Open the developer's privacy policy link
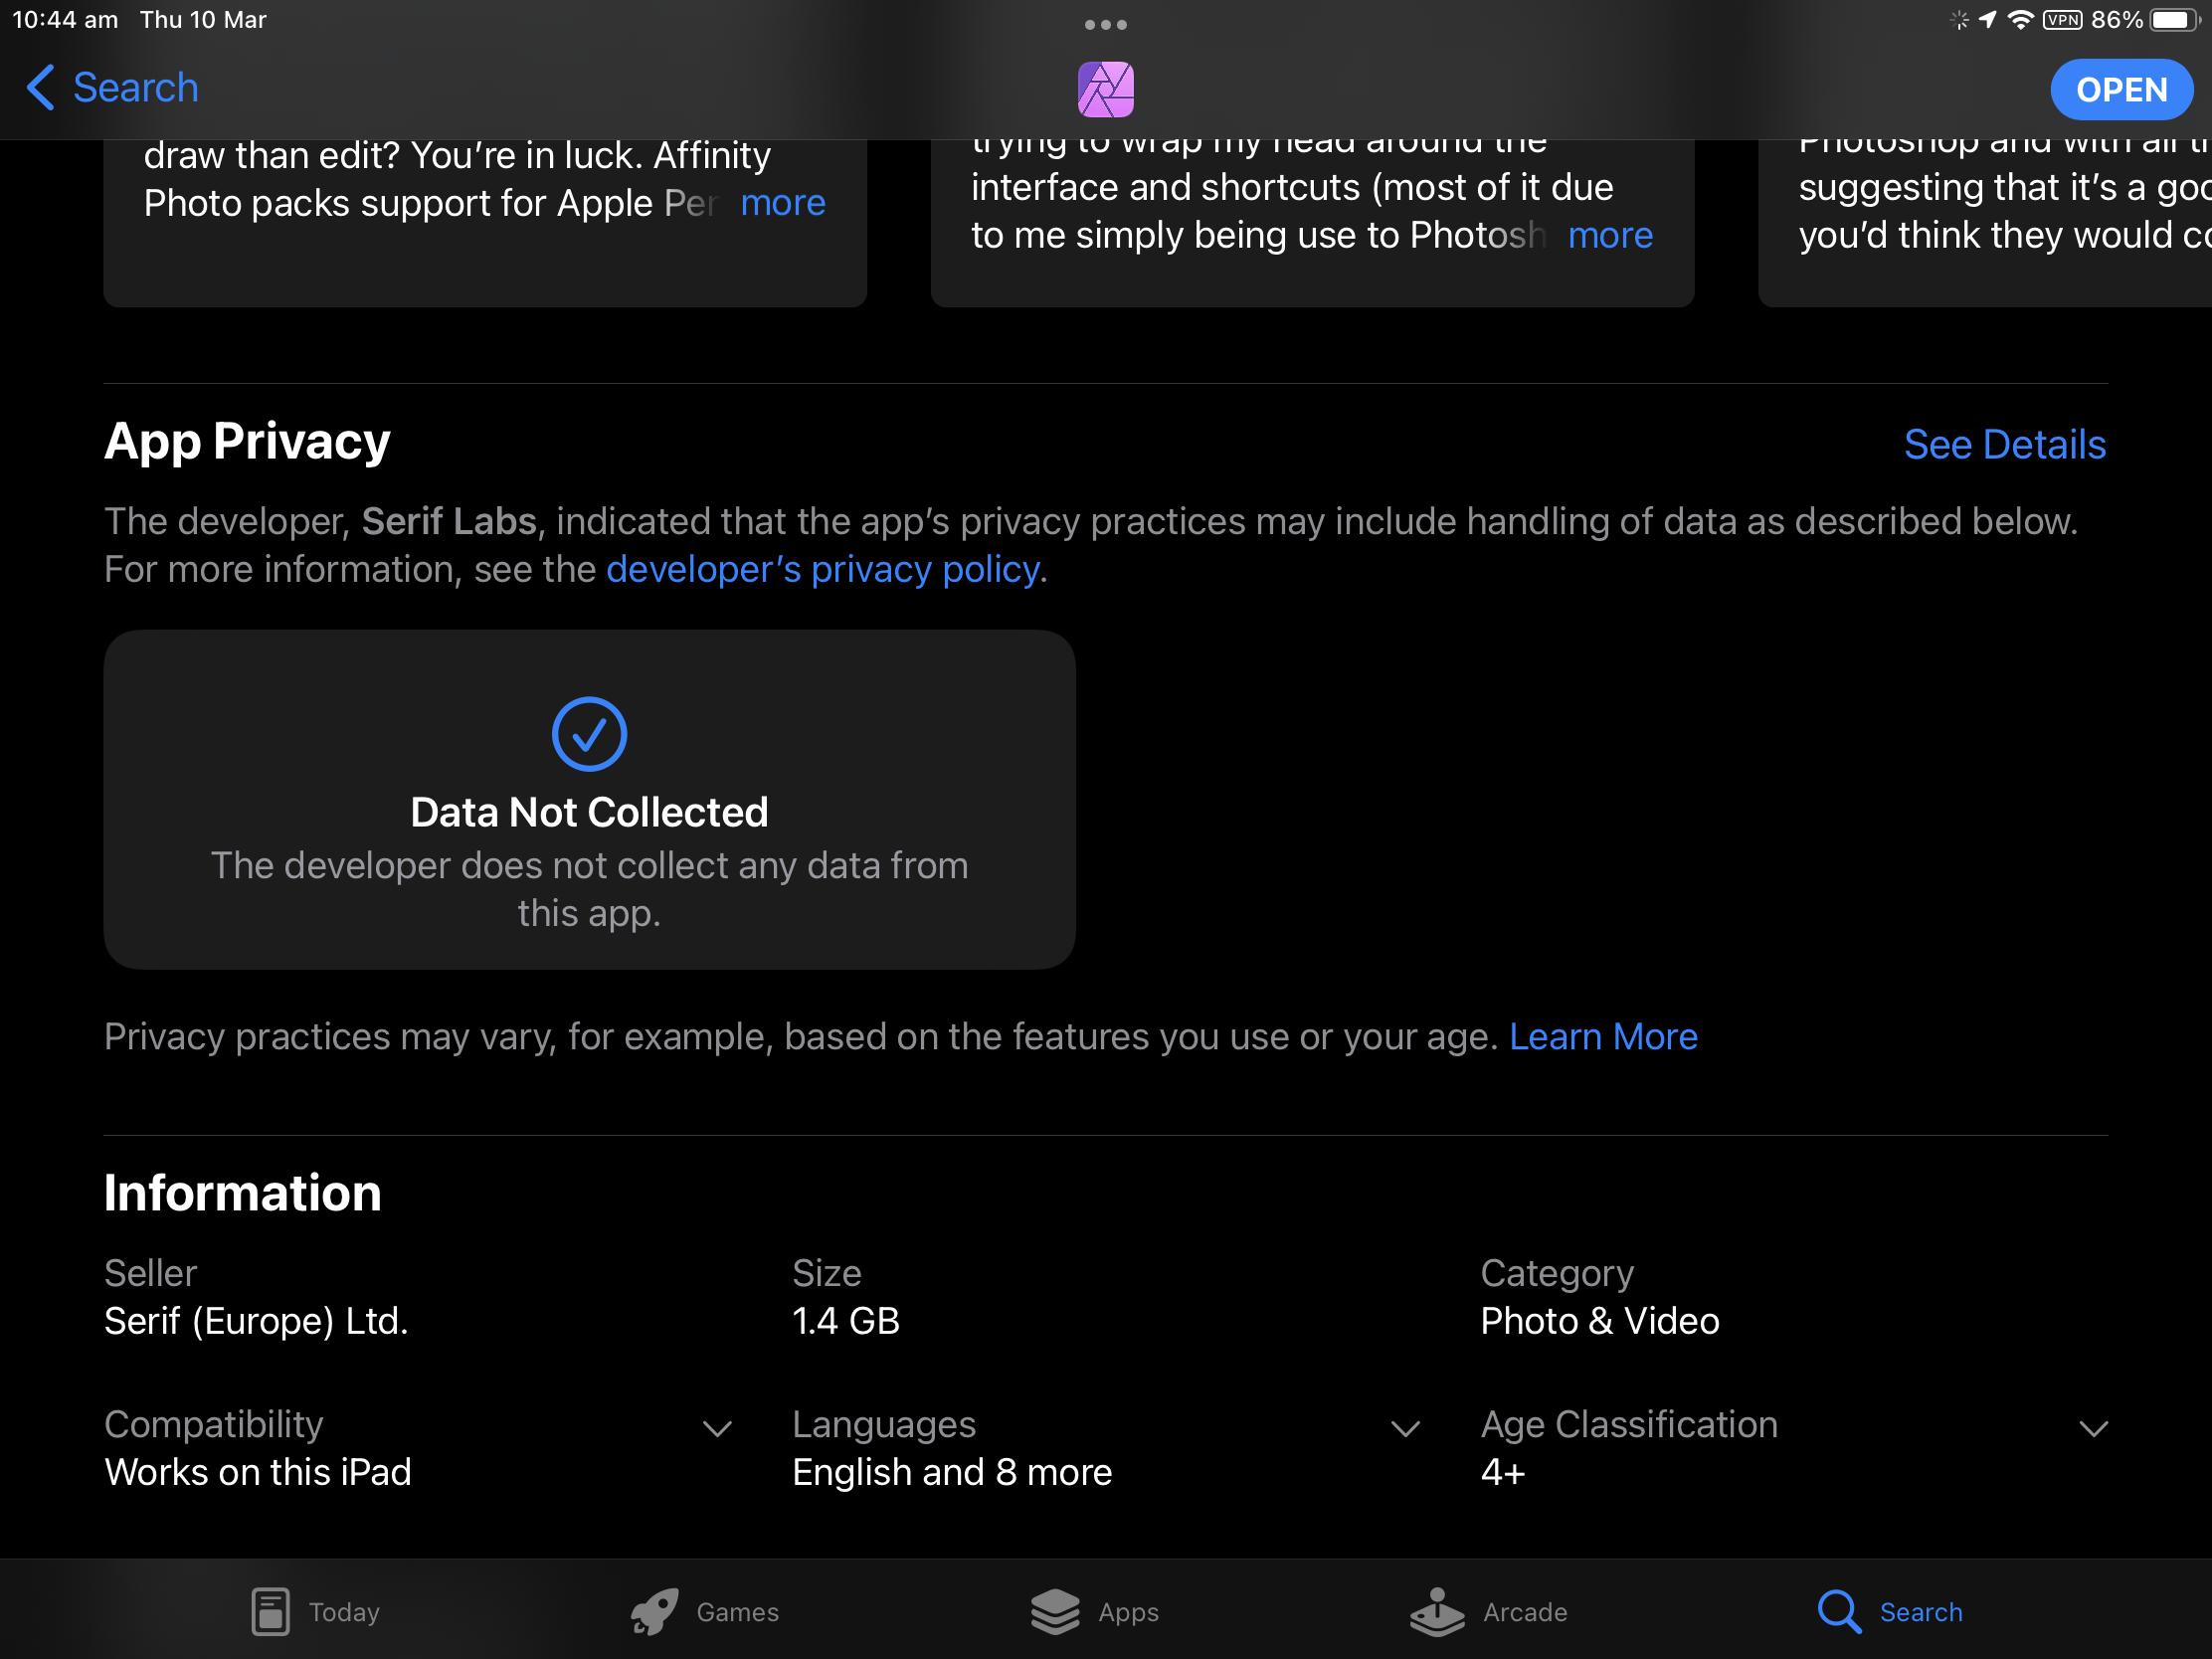 point(822,569)
